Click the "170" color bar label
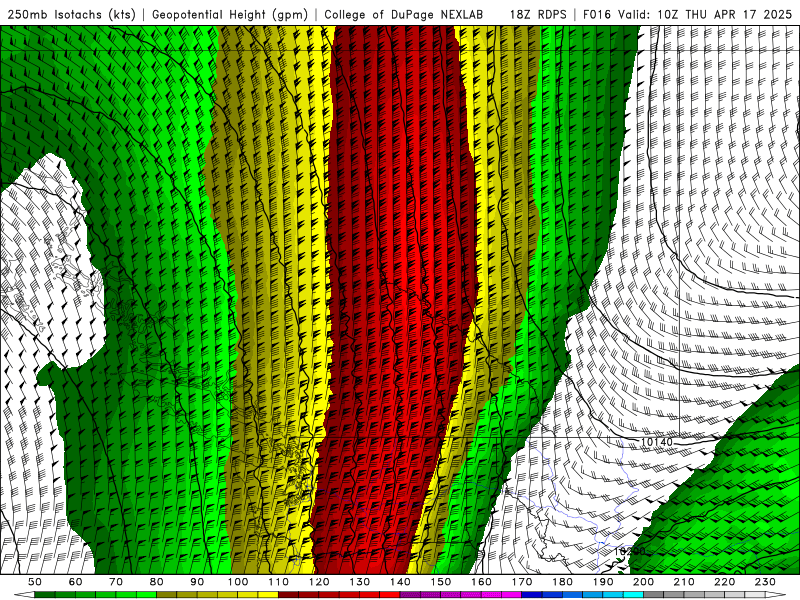 [522, 582]
